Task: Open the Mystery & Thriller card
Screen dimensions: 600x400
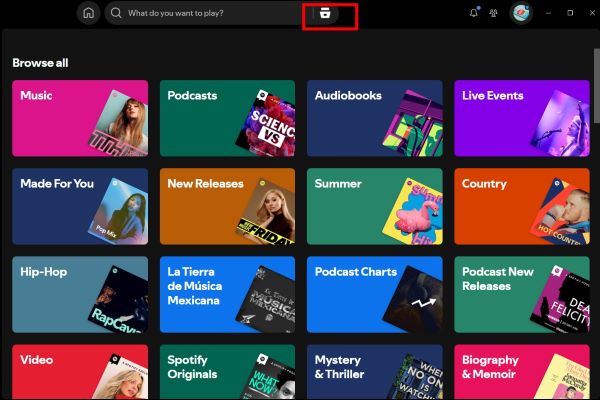Action: pos(375,372)
